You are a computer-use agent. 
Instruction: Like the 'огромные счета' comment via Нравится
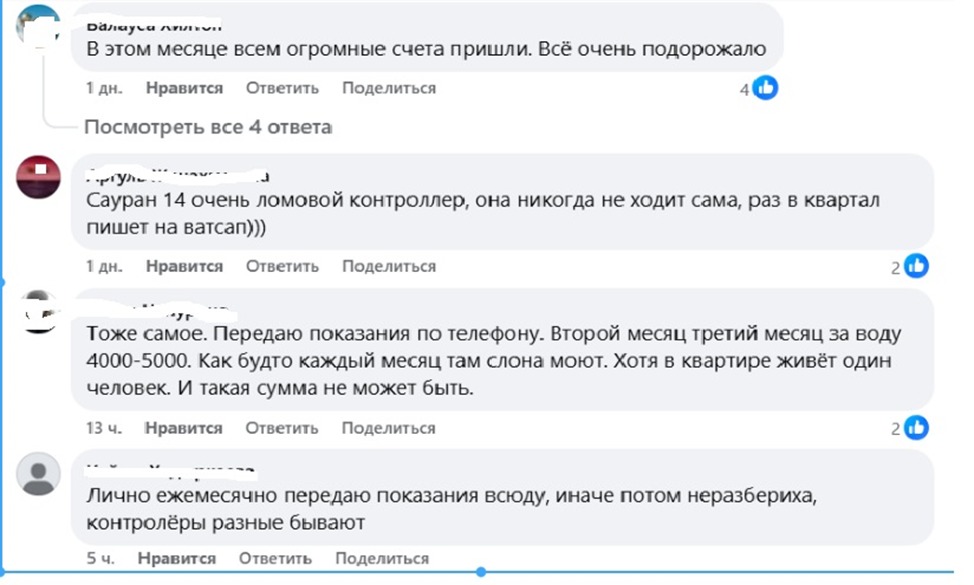[184, 88]
